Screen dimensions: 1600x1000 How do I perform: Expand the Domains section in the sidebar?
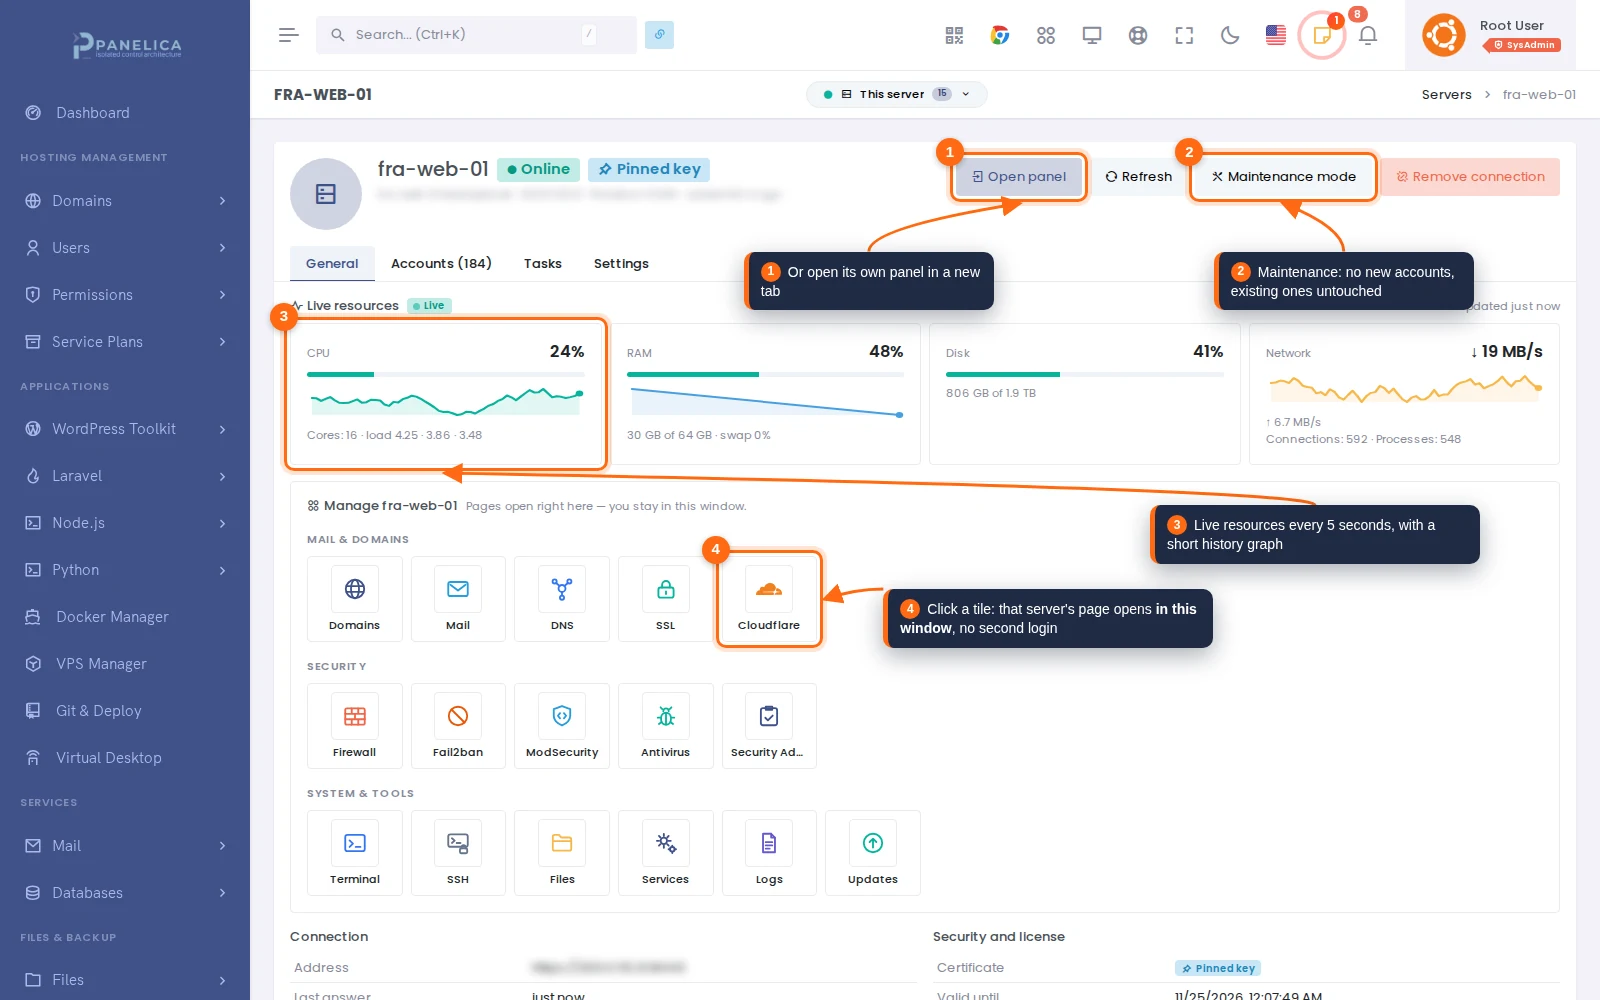click(125, 201)
